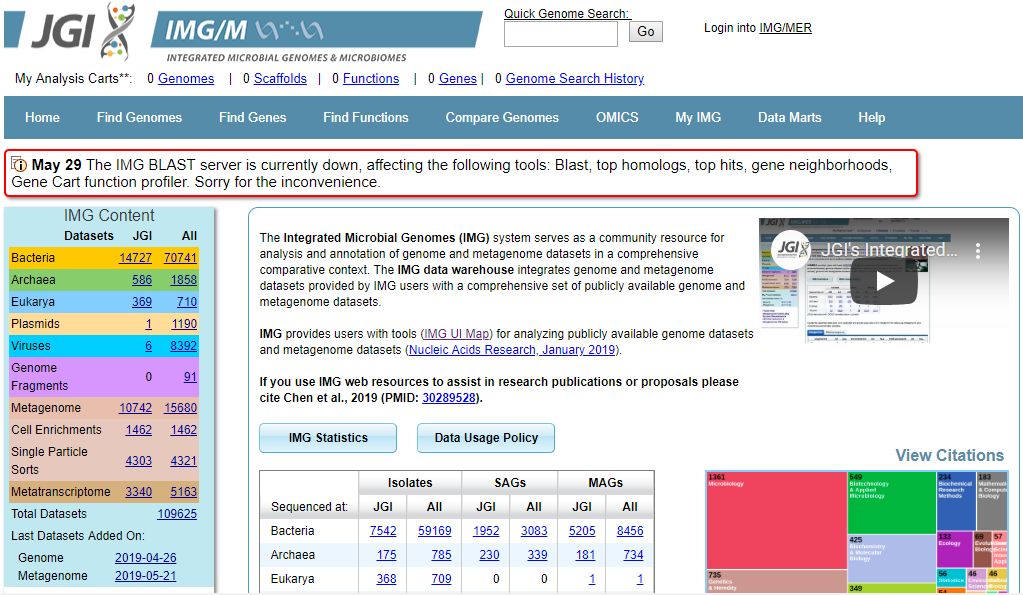Screen dimensions: 1023x595
Task: Click Bacteria MAGs All 8456
Action: (x=630, y=531)
